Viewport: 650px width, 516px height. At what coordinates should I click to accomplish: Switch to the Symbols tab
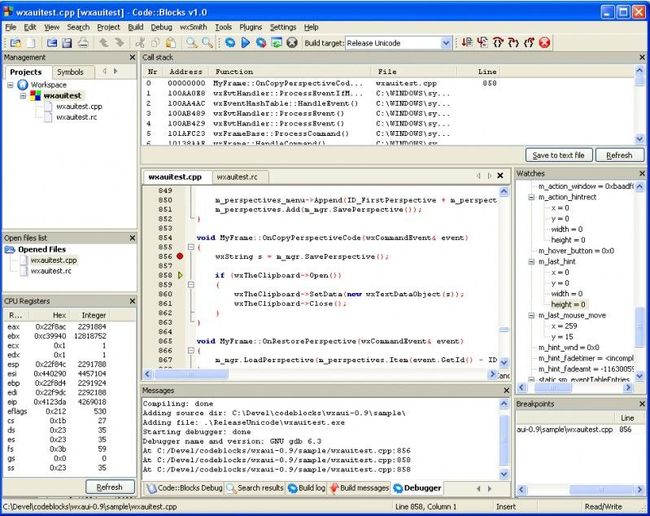pos(70,72)
